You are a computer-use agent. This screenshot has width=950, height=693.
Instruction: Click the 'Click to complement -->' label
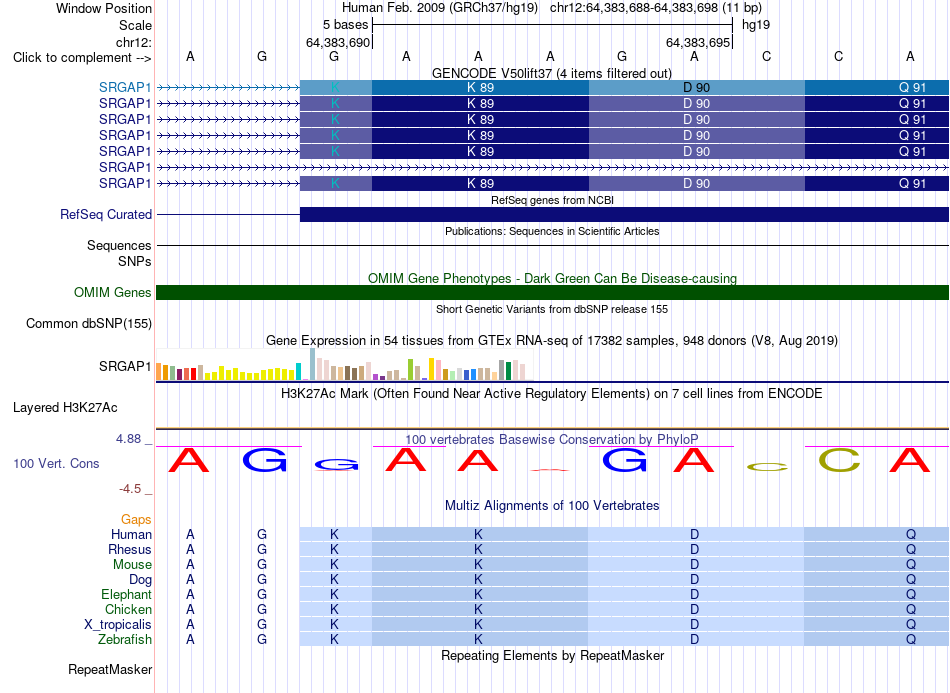tap(82, 58)
